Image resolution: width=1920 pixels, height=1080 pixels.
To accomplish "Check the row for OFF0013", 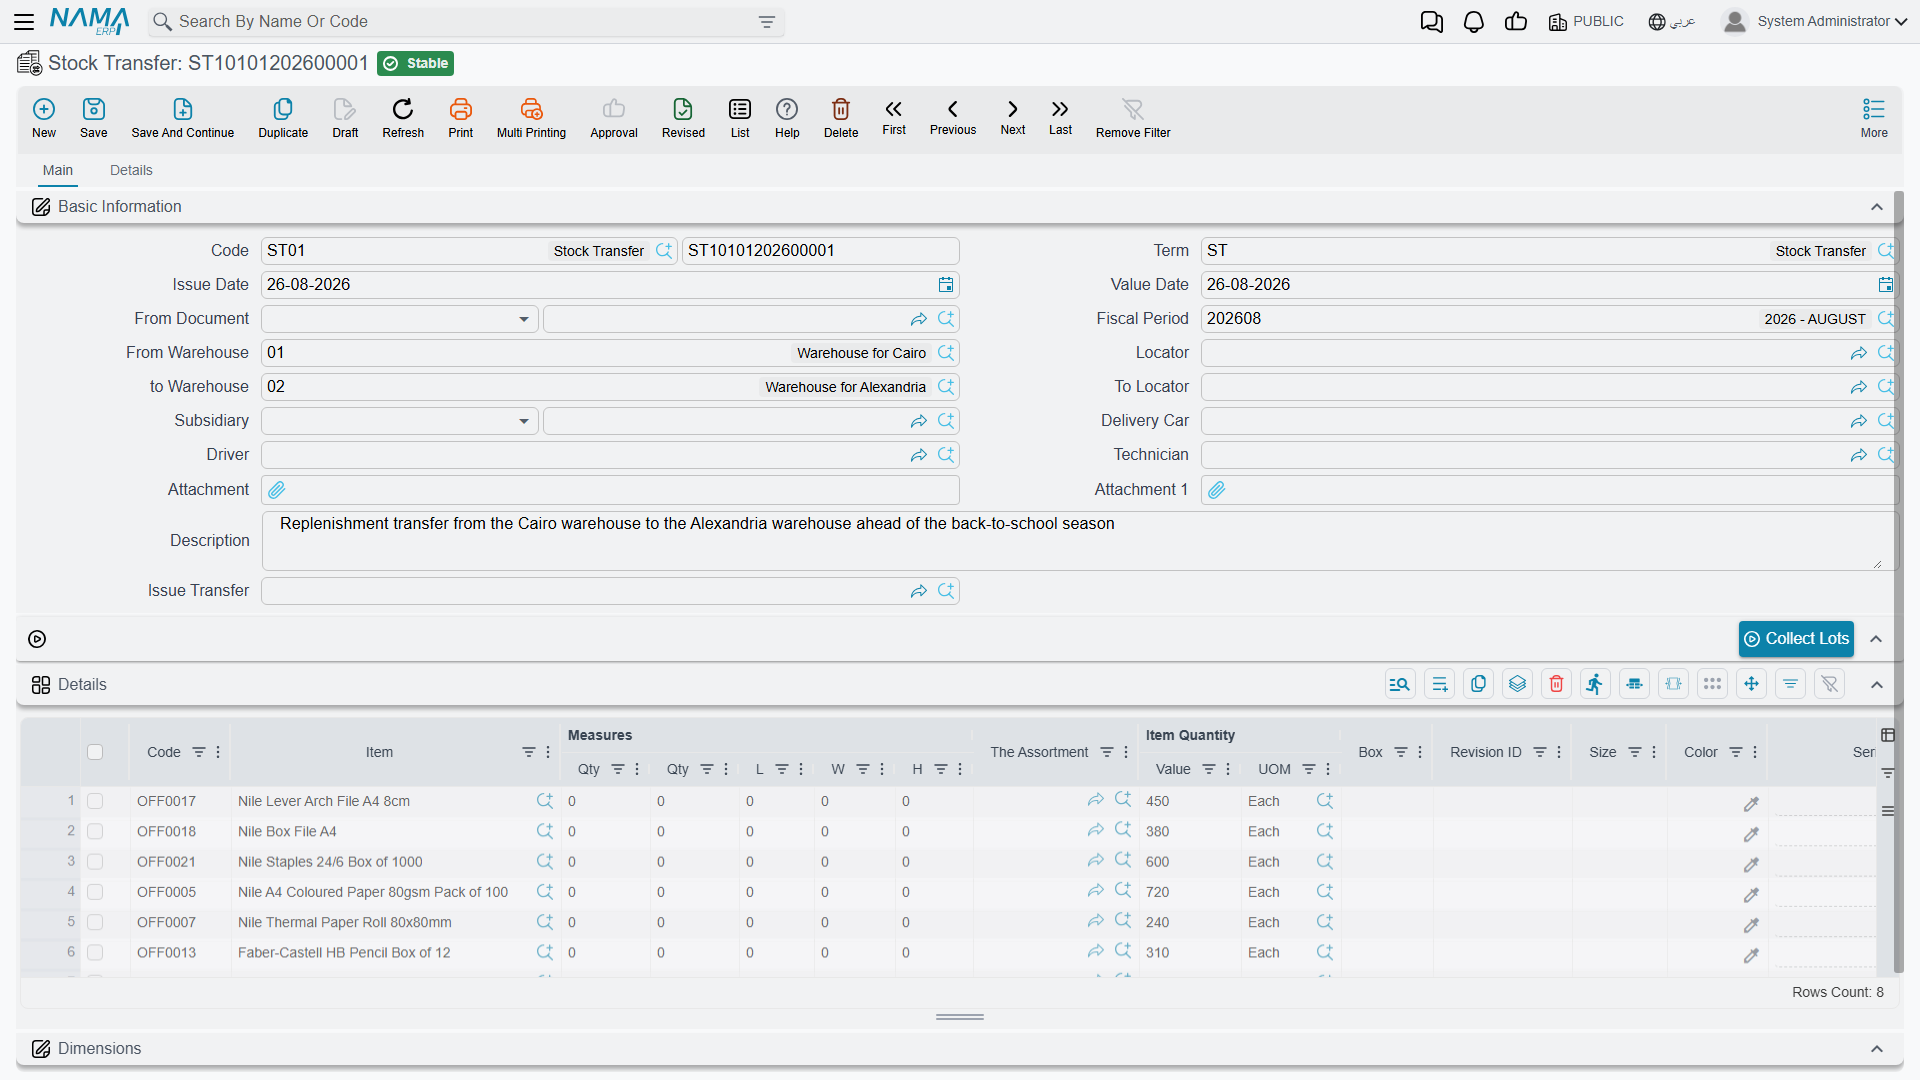I will 95,952.
